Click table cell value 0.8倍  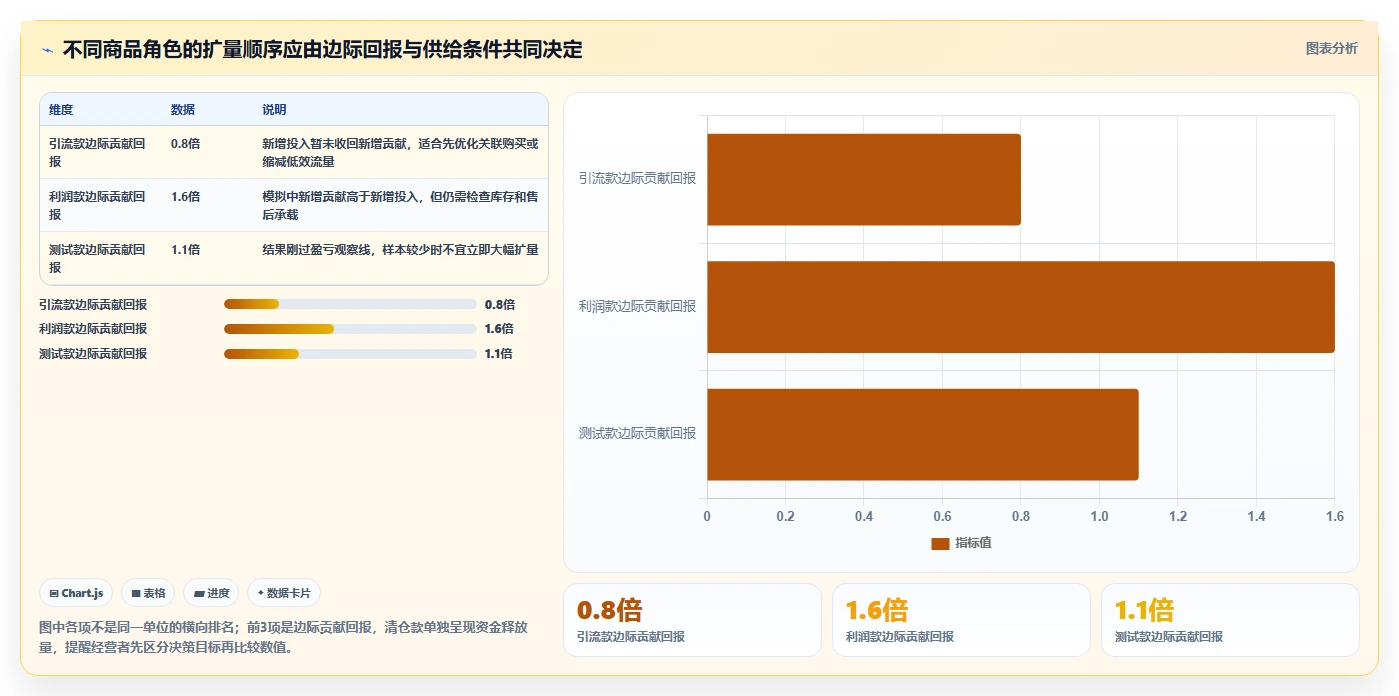185,144
